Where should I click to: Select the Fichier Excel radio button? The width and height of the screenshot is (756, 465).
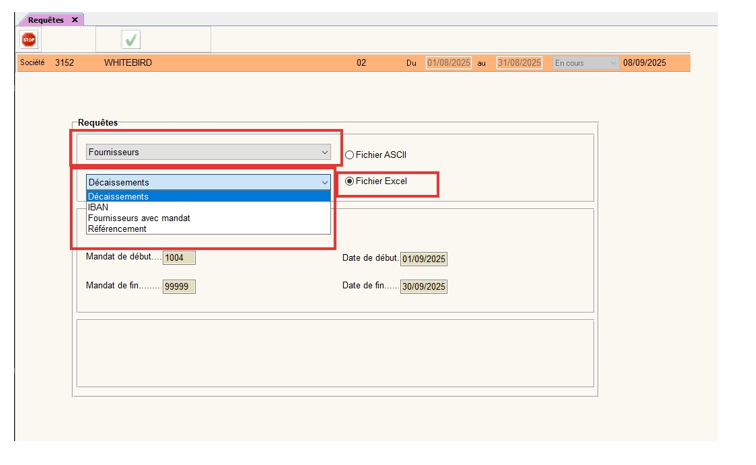(350, 181)
